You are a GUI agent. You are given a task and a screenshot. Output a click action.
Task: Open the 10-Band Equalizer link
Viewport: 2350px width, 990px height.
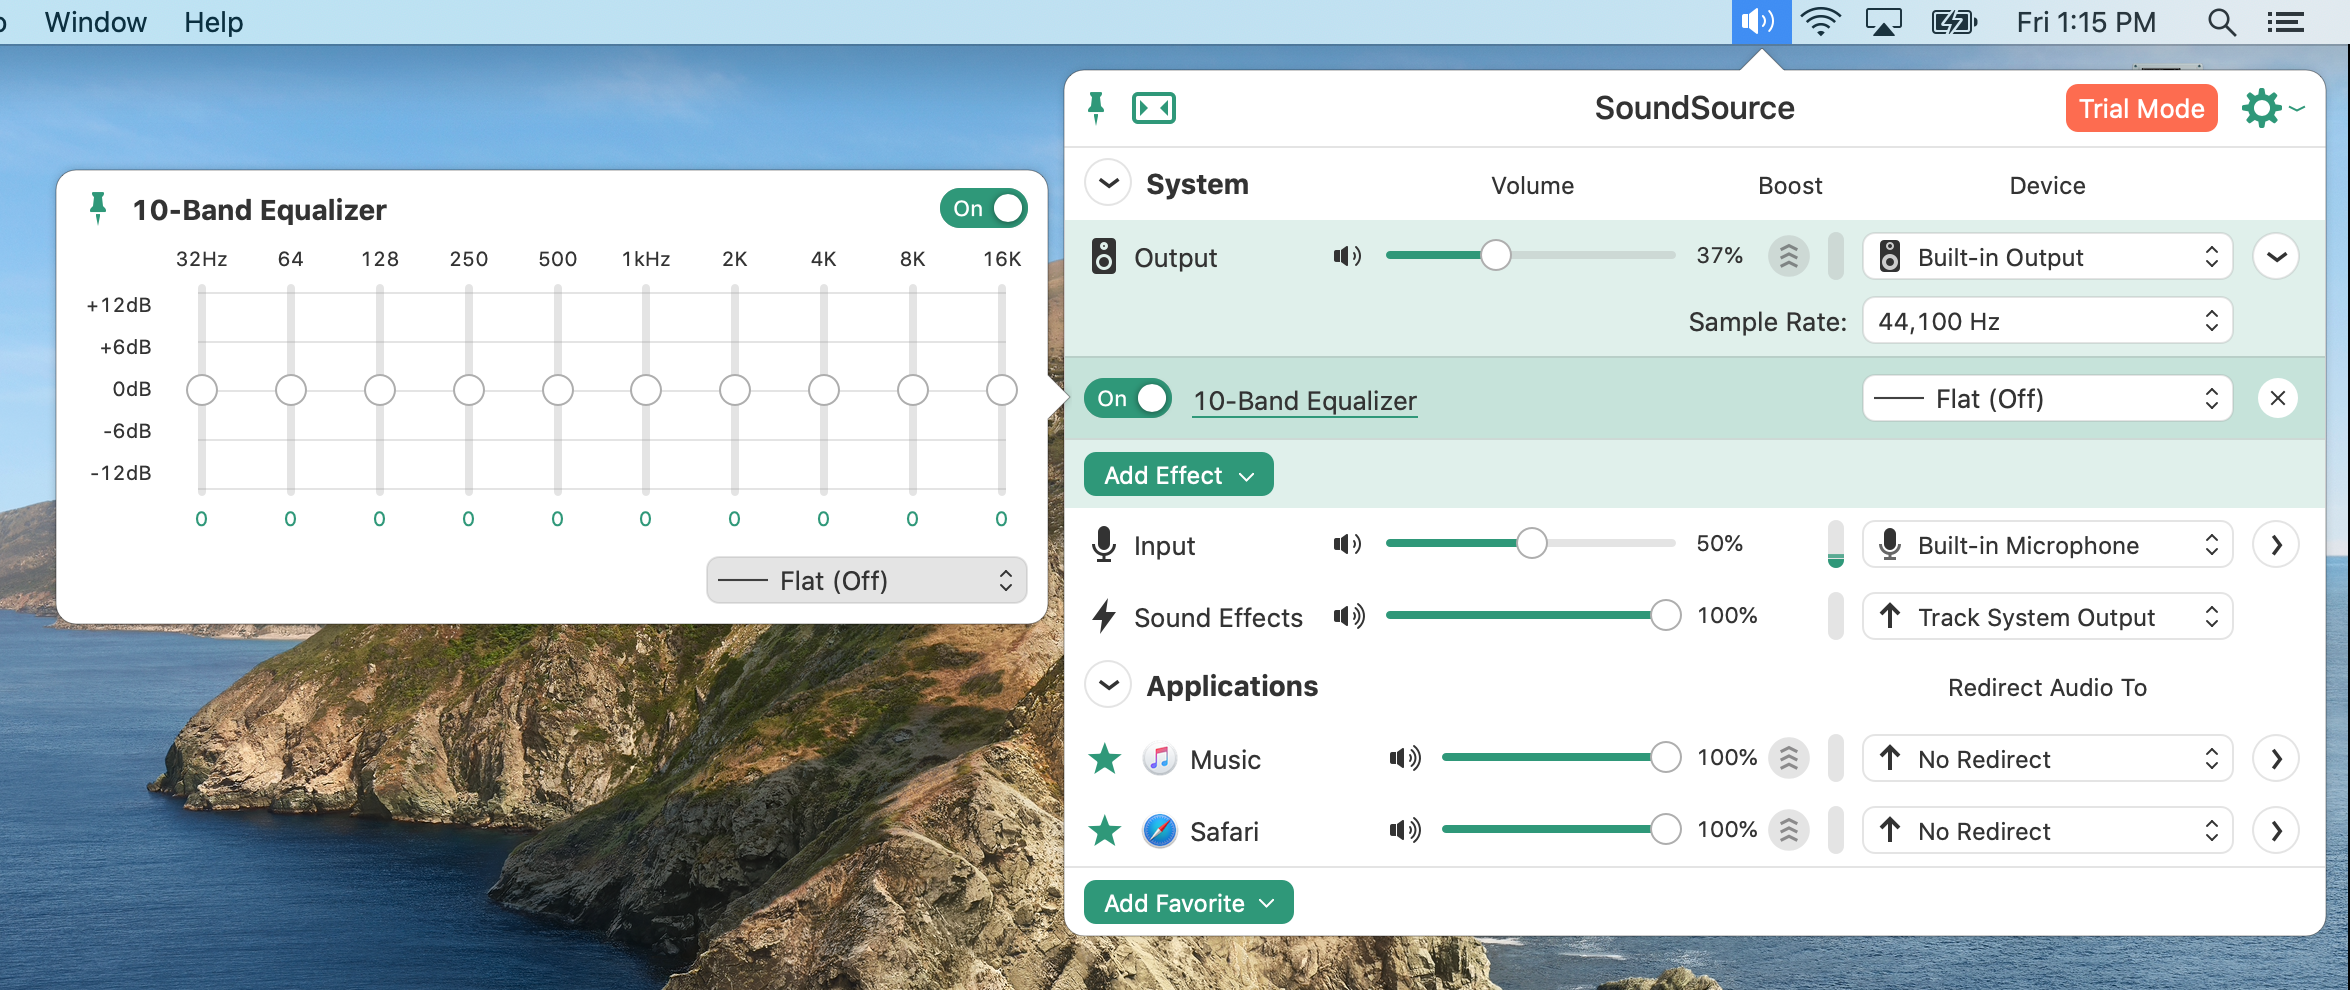click(x=1304, y=400)
